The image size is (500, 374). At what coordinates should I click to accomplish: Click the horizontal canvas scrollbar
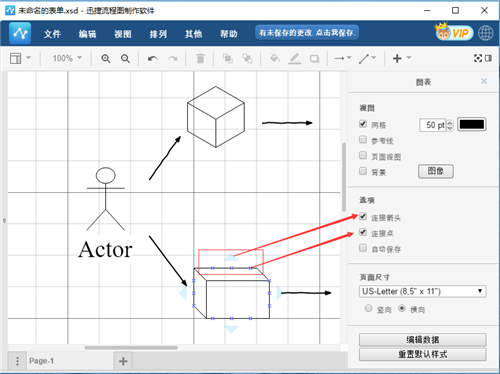pyautogui.click(x=131, y=348)
